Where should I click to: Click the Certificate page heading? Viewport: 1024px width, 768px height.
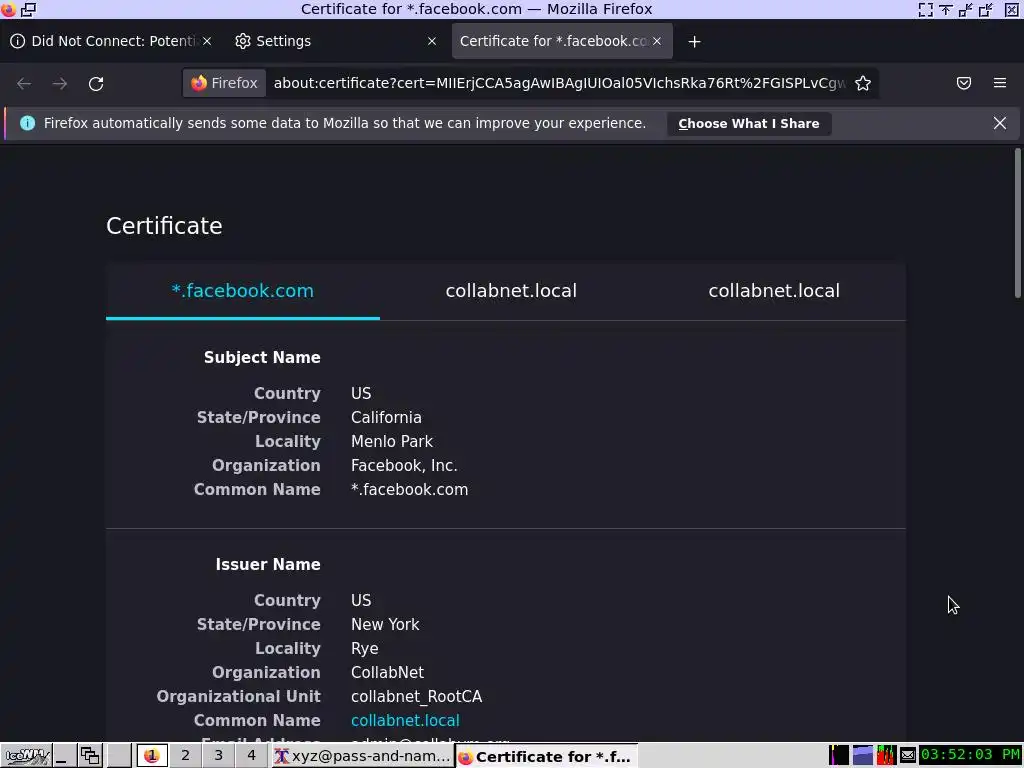[x=164, y=226]
